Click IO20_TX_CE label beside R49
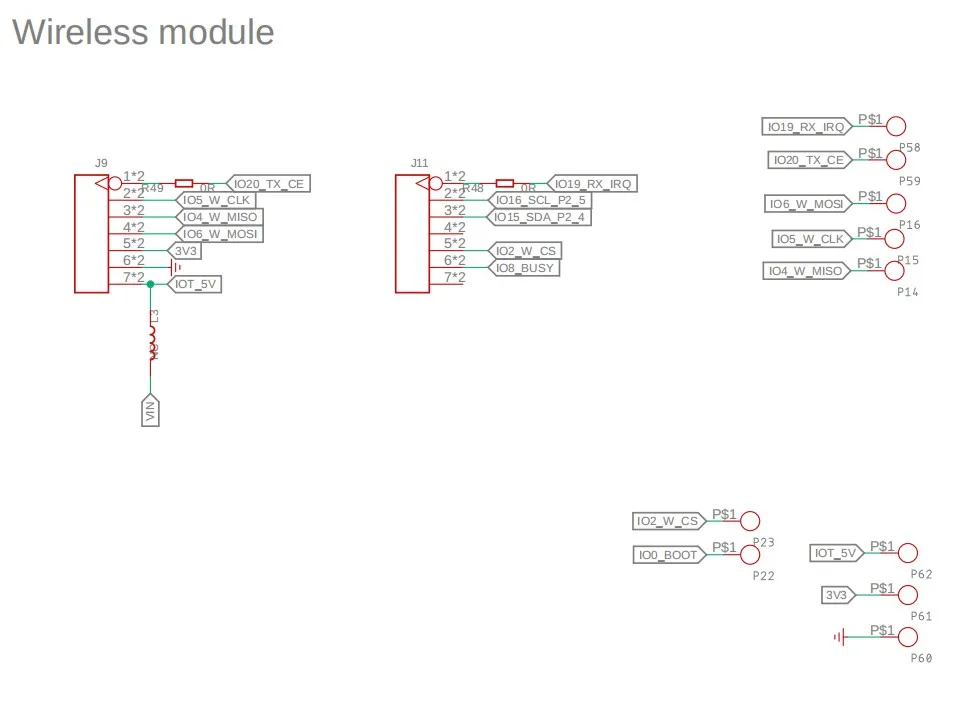955x705 pixels. [268, 184]
